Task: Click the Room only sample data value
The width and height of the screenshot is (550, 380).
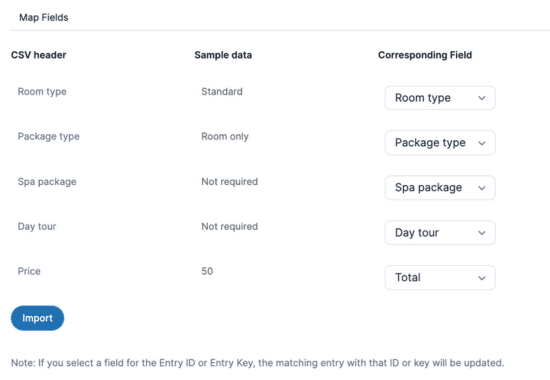Action: (225, 136)
